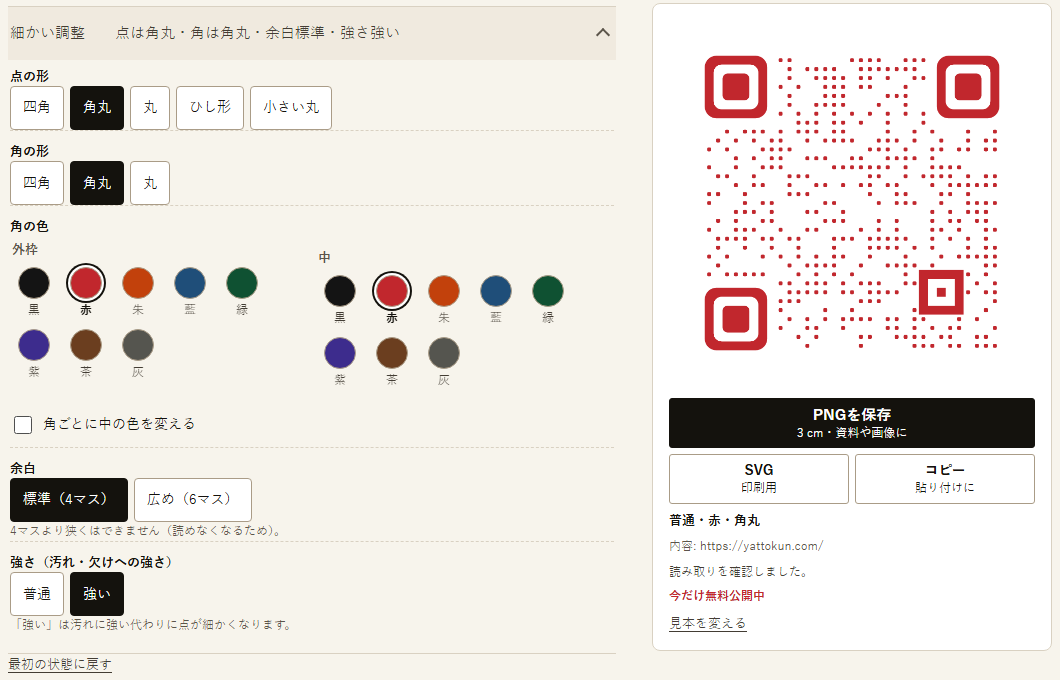Click 読み取りを確認しました。 status text
Viewport: 1060px width, 680px height.
[739, 571]
